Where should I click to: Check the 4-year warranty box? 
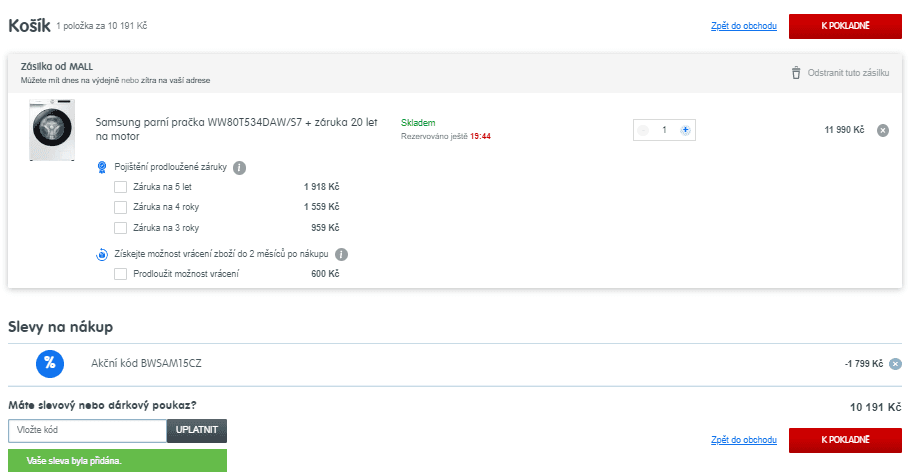tap(120, 207)
